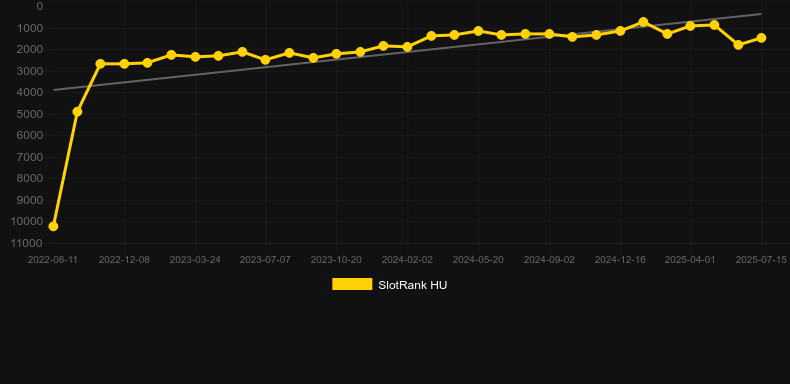Click the yellow SlotRank HU legend swatch
Screen dimensions: 790x384
coord(352,284)
